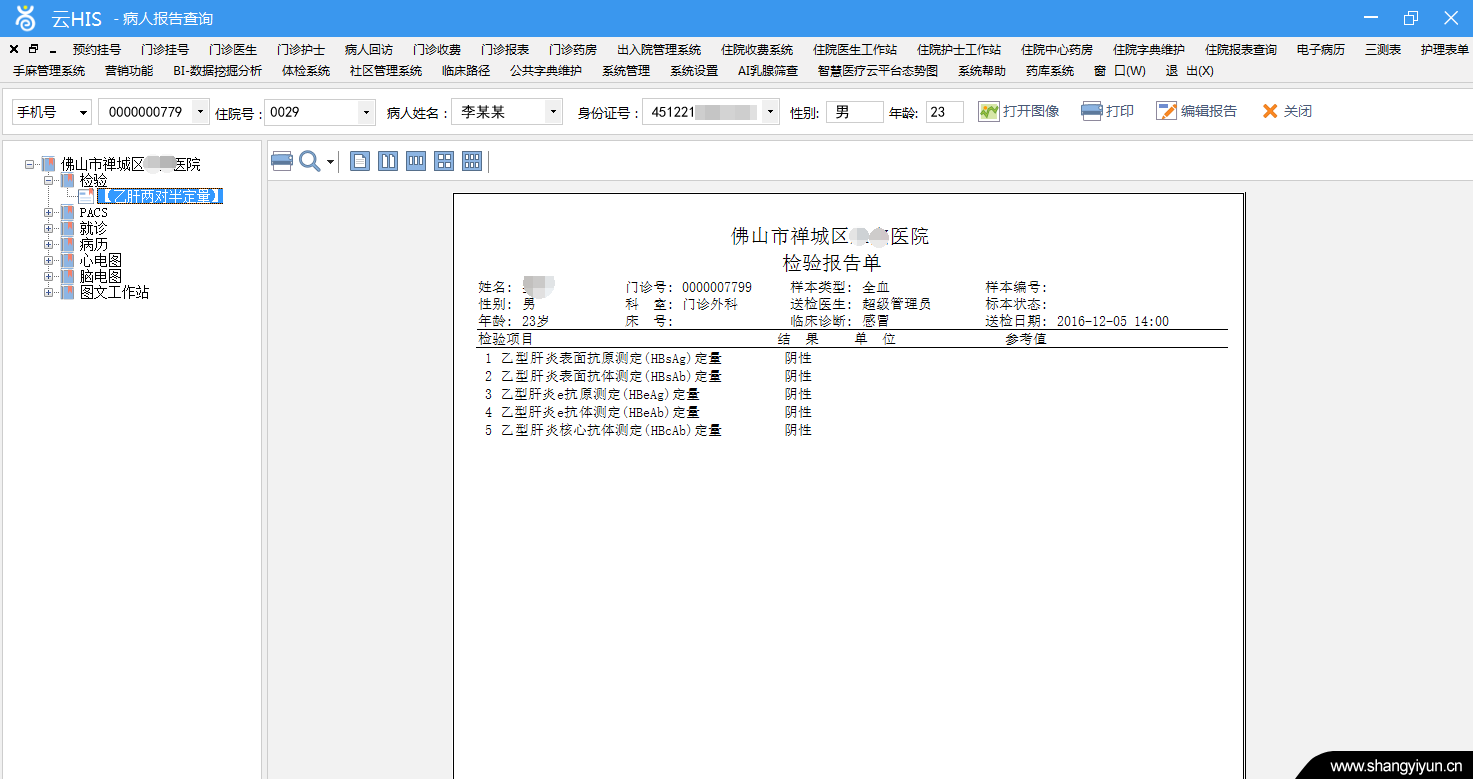Expand the 病历 tree node
The height and width of the screenshot is (779, 1473).
pyautogui.click(x=48, y=244)
